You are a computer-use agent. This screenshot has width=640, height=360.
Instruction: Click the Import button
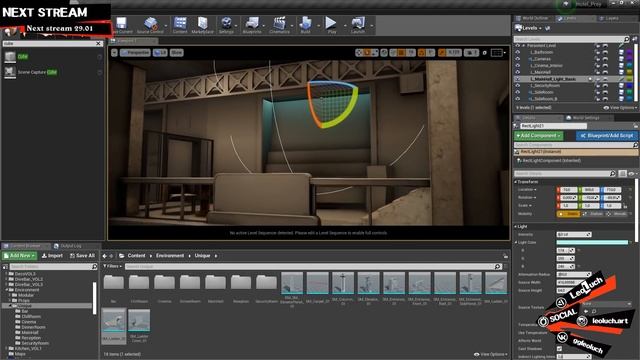pos(52,256)
